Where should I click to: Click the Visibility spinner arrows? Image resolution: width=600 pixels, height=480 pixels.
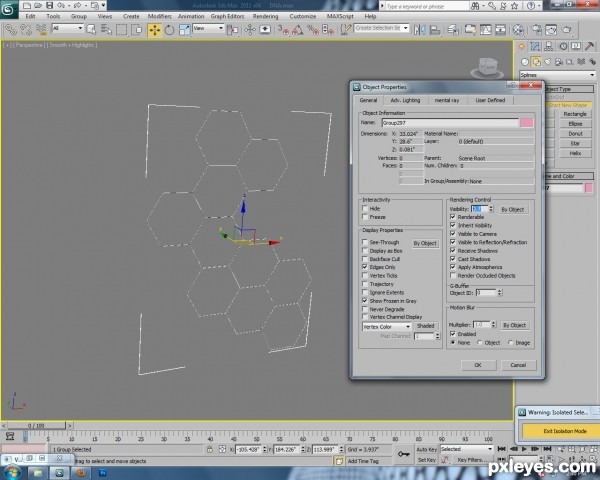coord(491,209)
